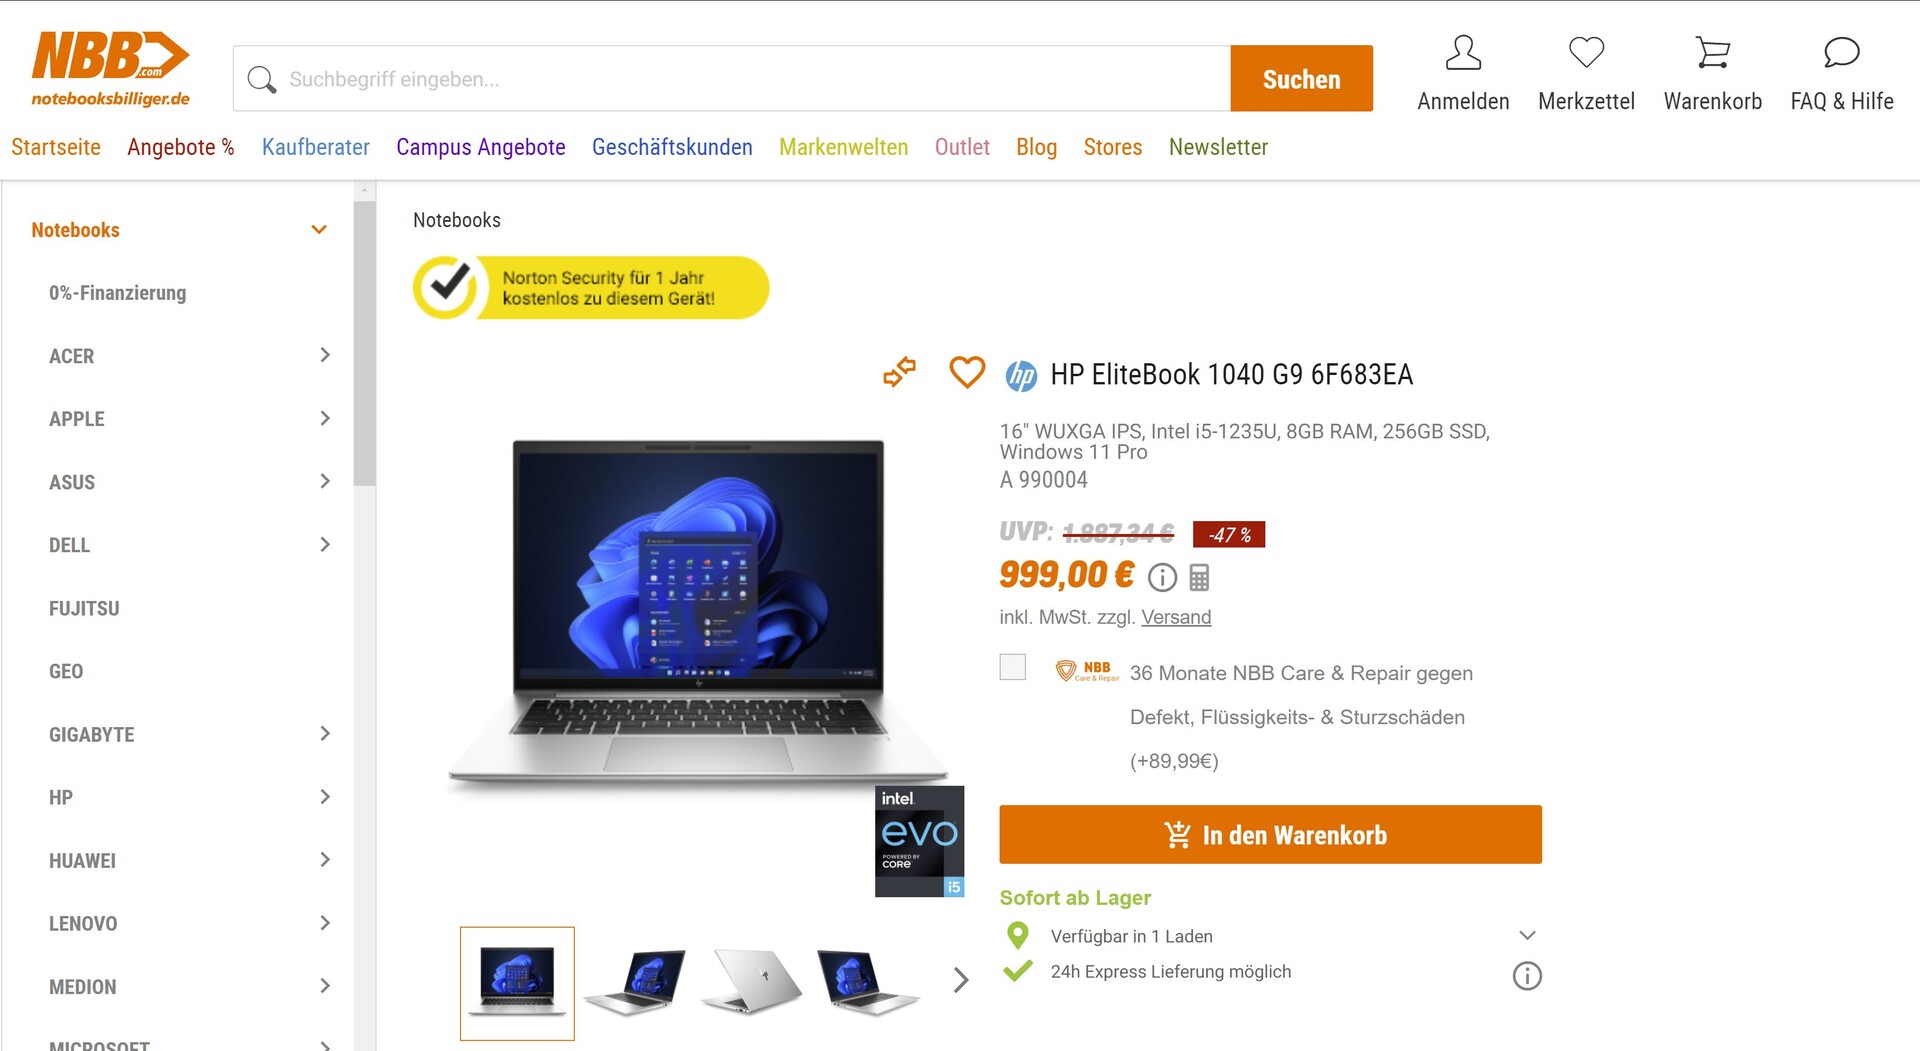
Task: Follow the Versand link
Action: [1176, 617]
